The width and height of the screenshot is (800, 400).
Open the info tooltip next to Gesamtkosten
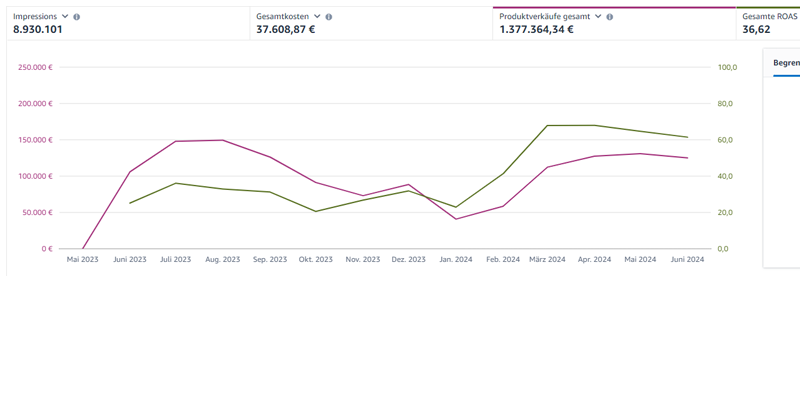[329, 17]
